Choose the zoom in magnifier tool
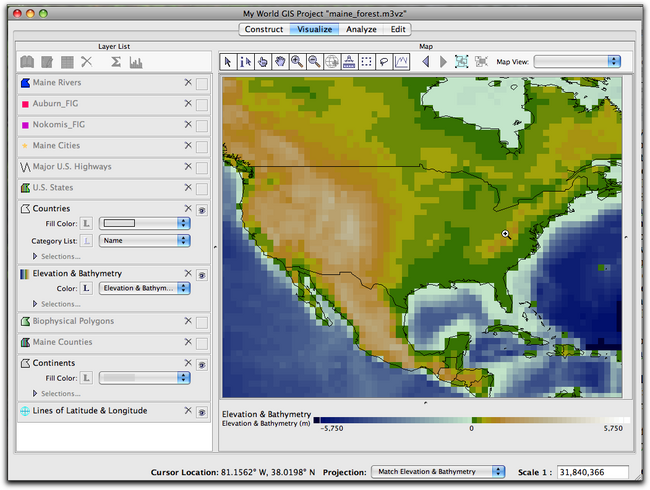 click(x=296, y=62)
